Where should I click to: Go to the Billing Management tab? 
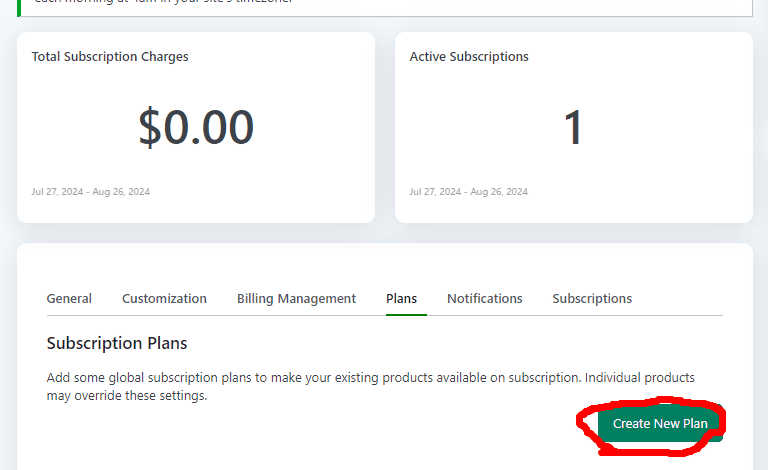coord(296,299)
